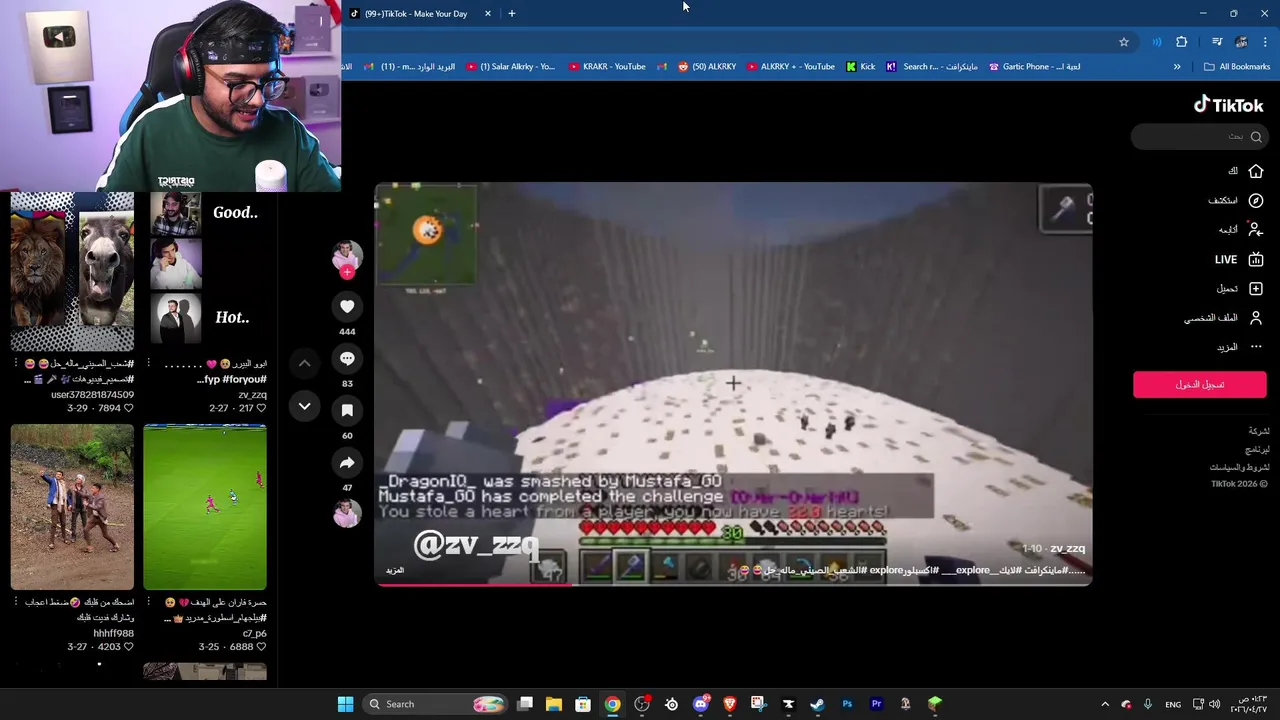Open the comments bubble showing 83
Viewport: 1280px width, 720px height.
click(x=347, y=359)
